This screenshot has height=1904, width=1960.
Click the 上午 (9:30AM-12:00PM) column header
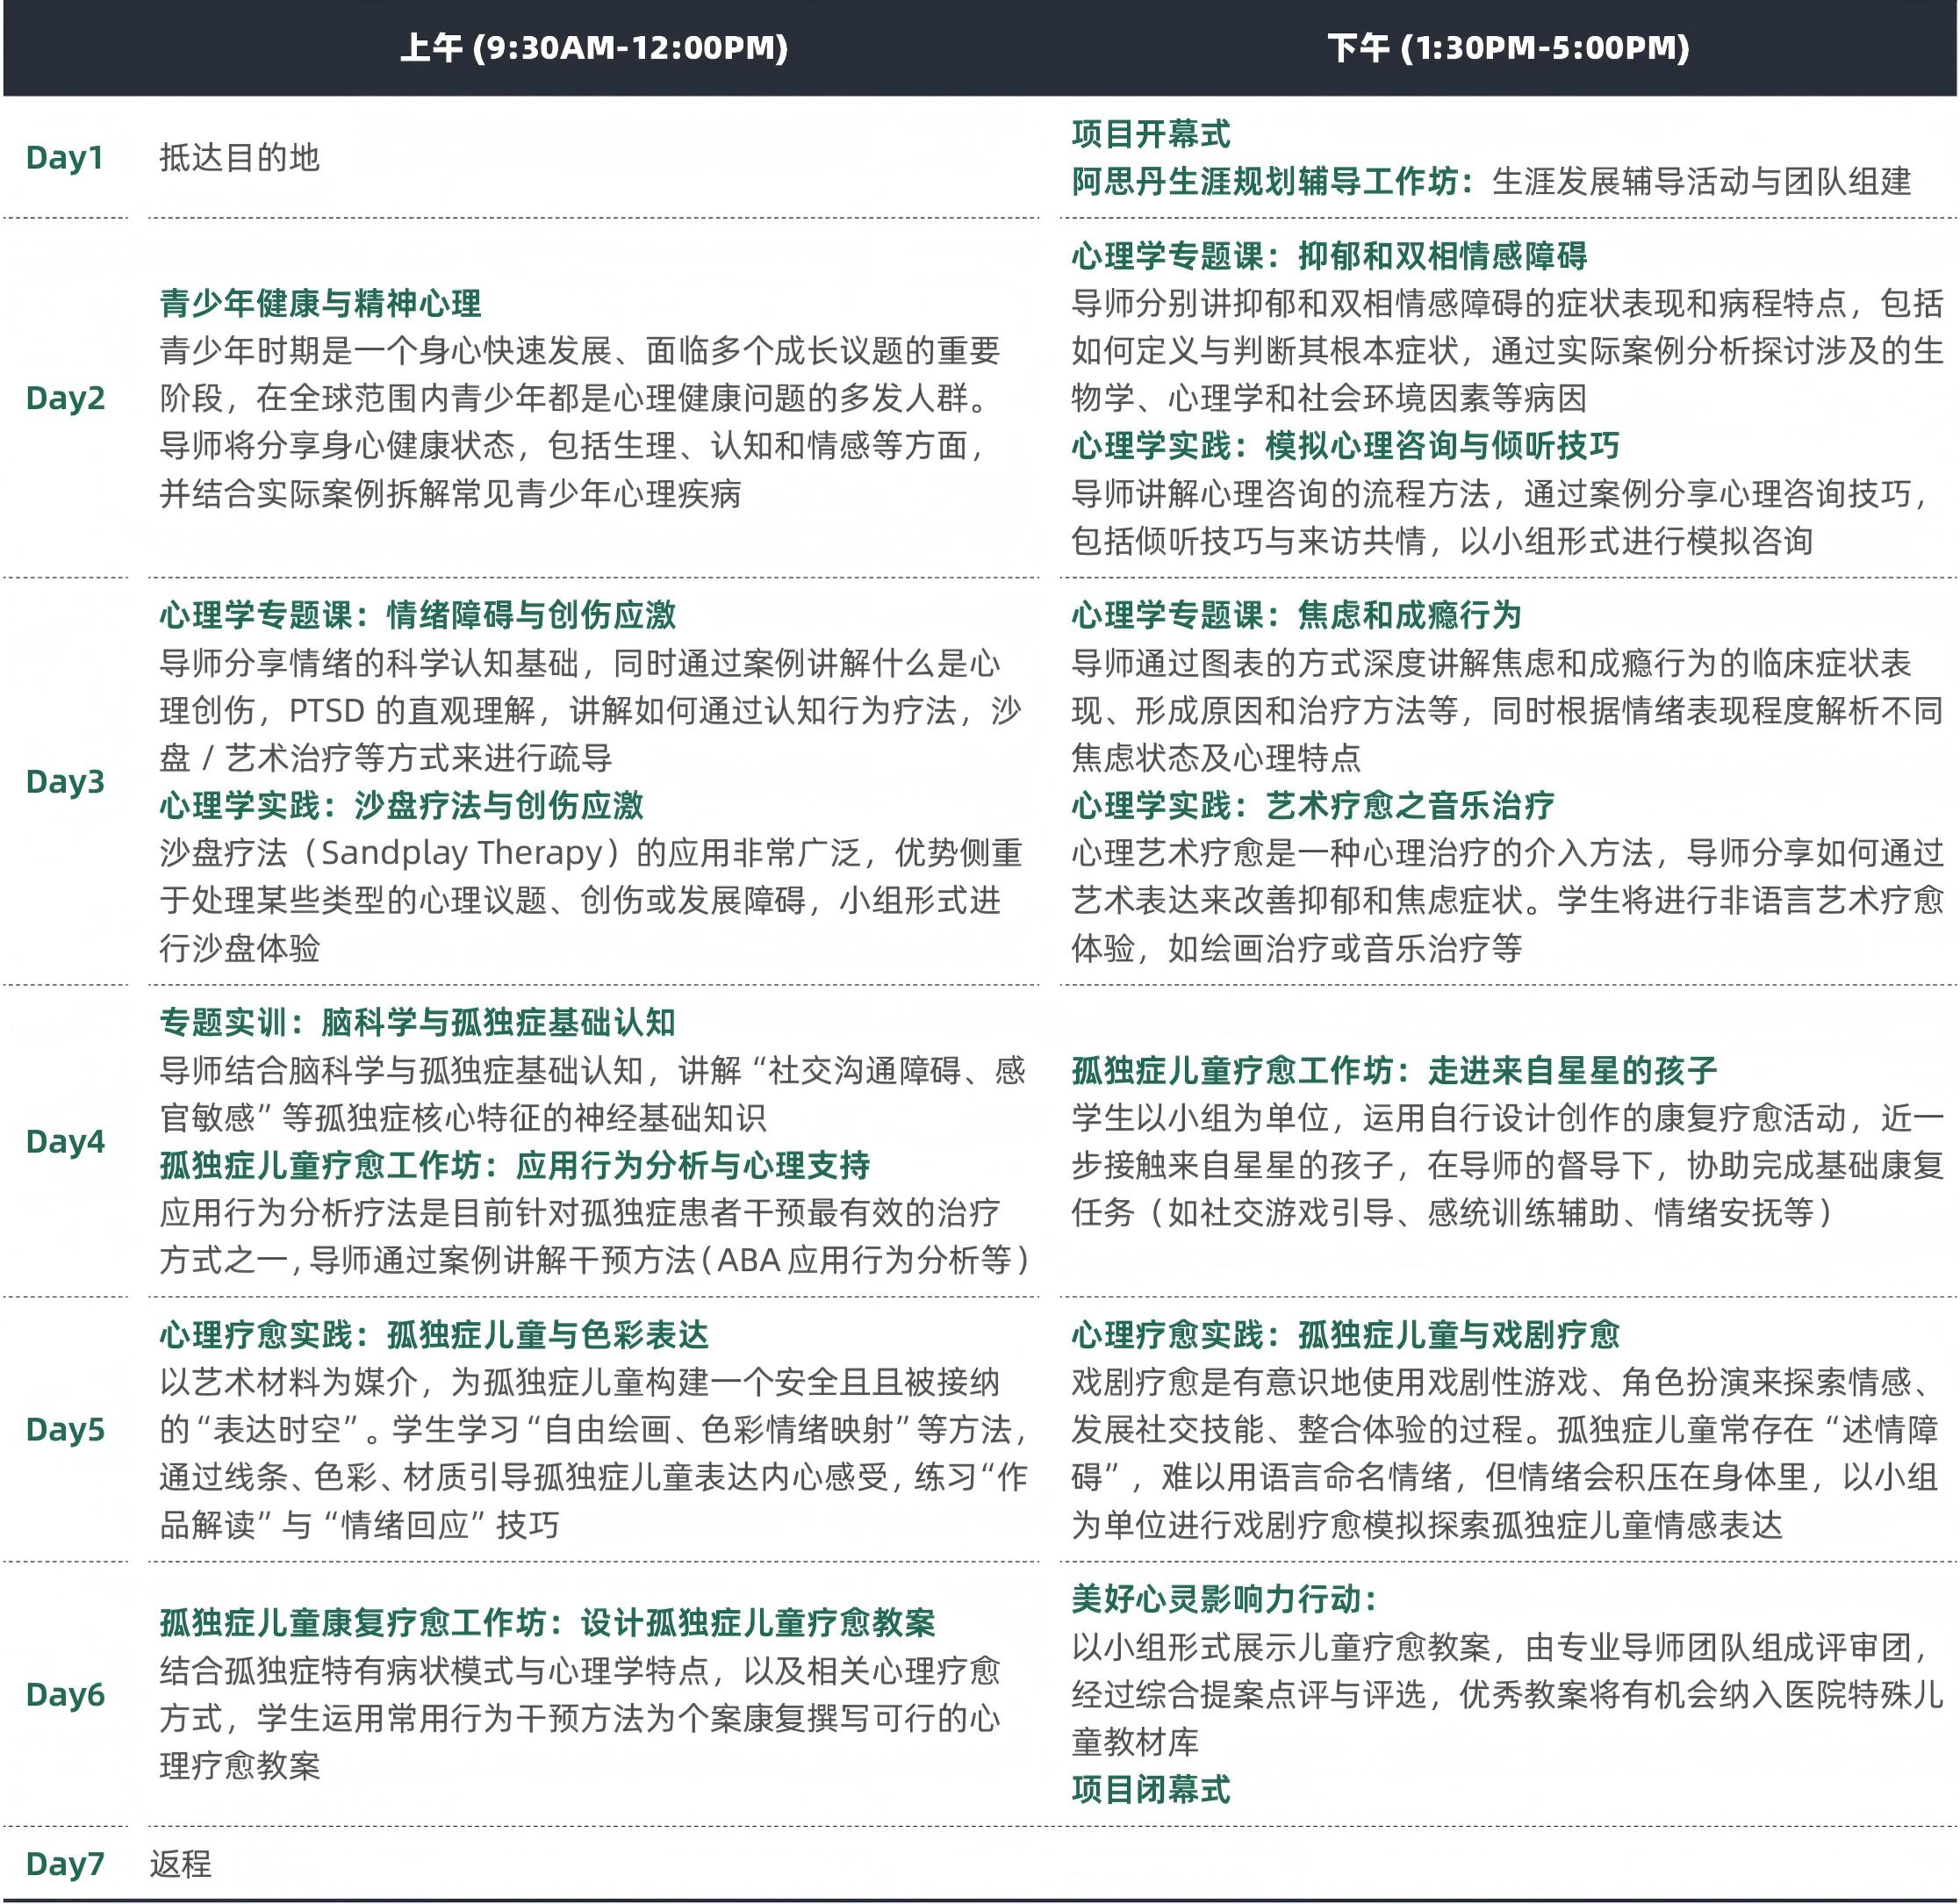coord(593,48)
